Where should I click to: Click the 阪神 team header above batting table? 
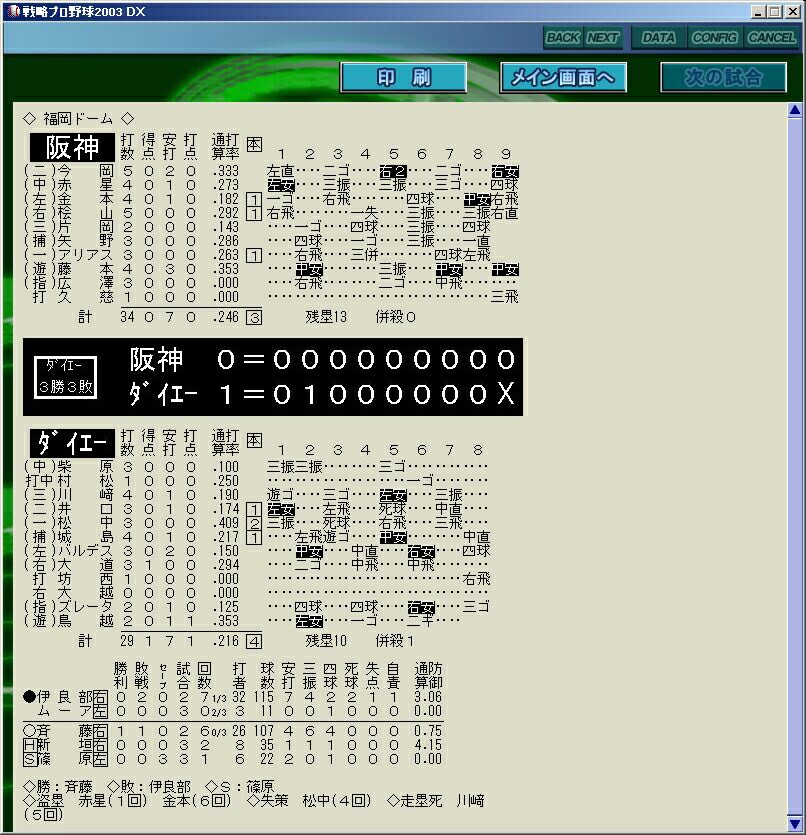[72, 148]
